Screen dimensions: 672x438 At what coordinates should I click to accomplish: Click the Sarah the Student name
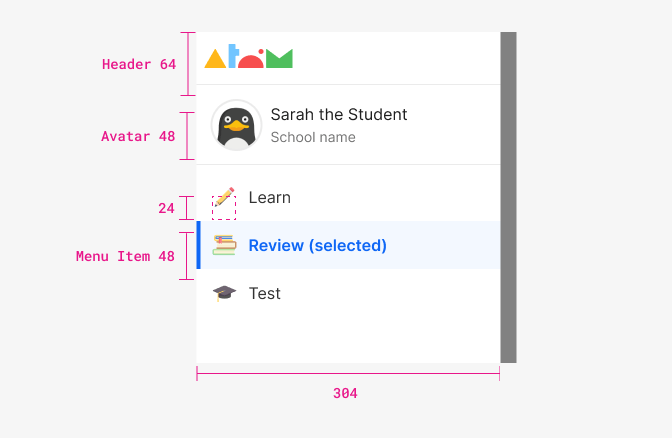point(339,114)
